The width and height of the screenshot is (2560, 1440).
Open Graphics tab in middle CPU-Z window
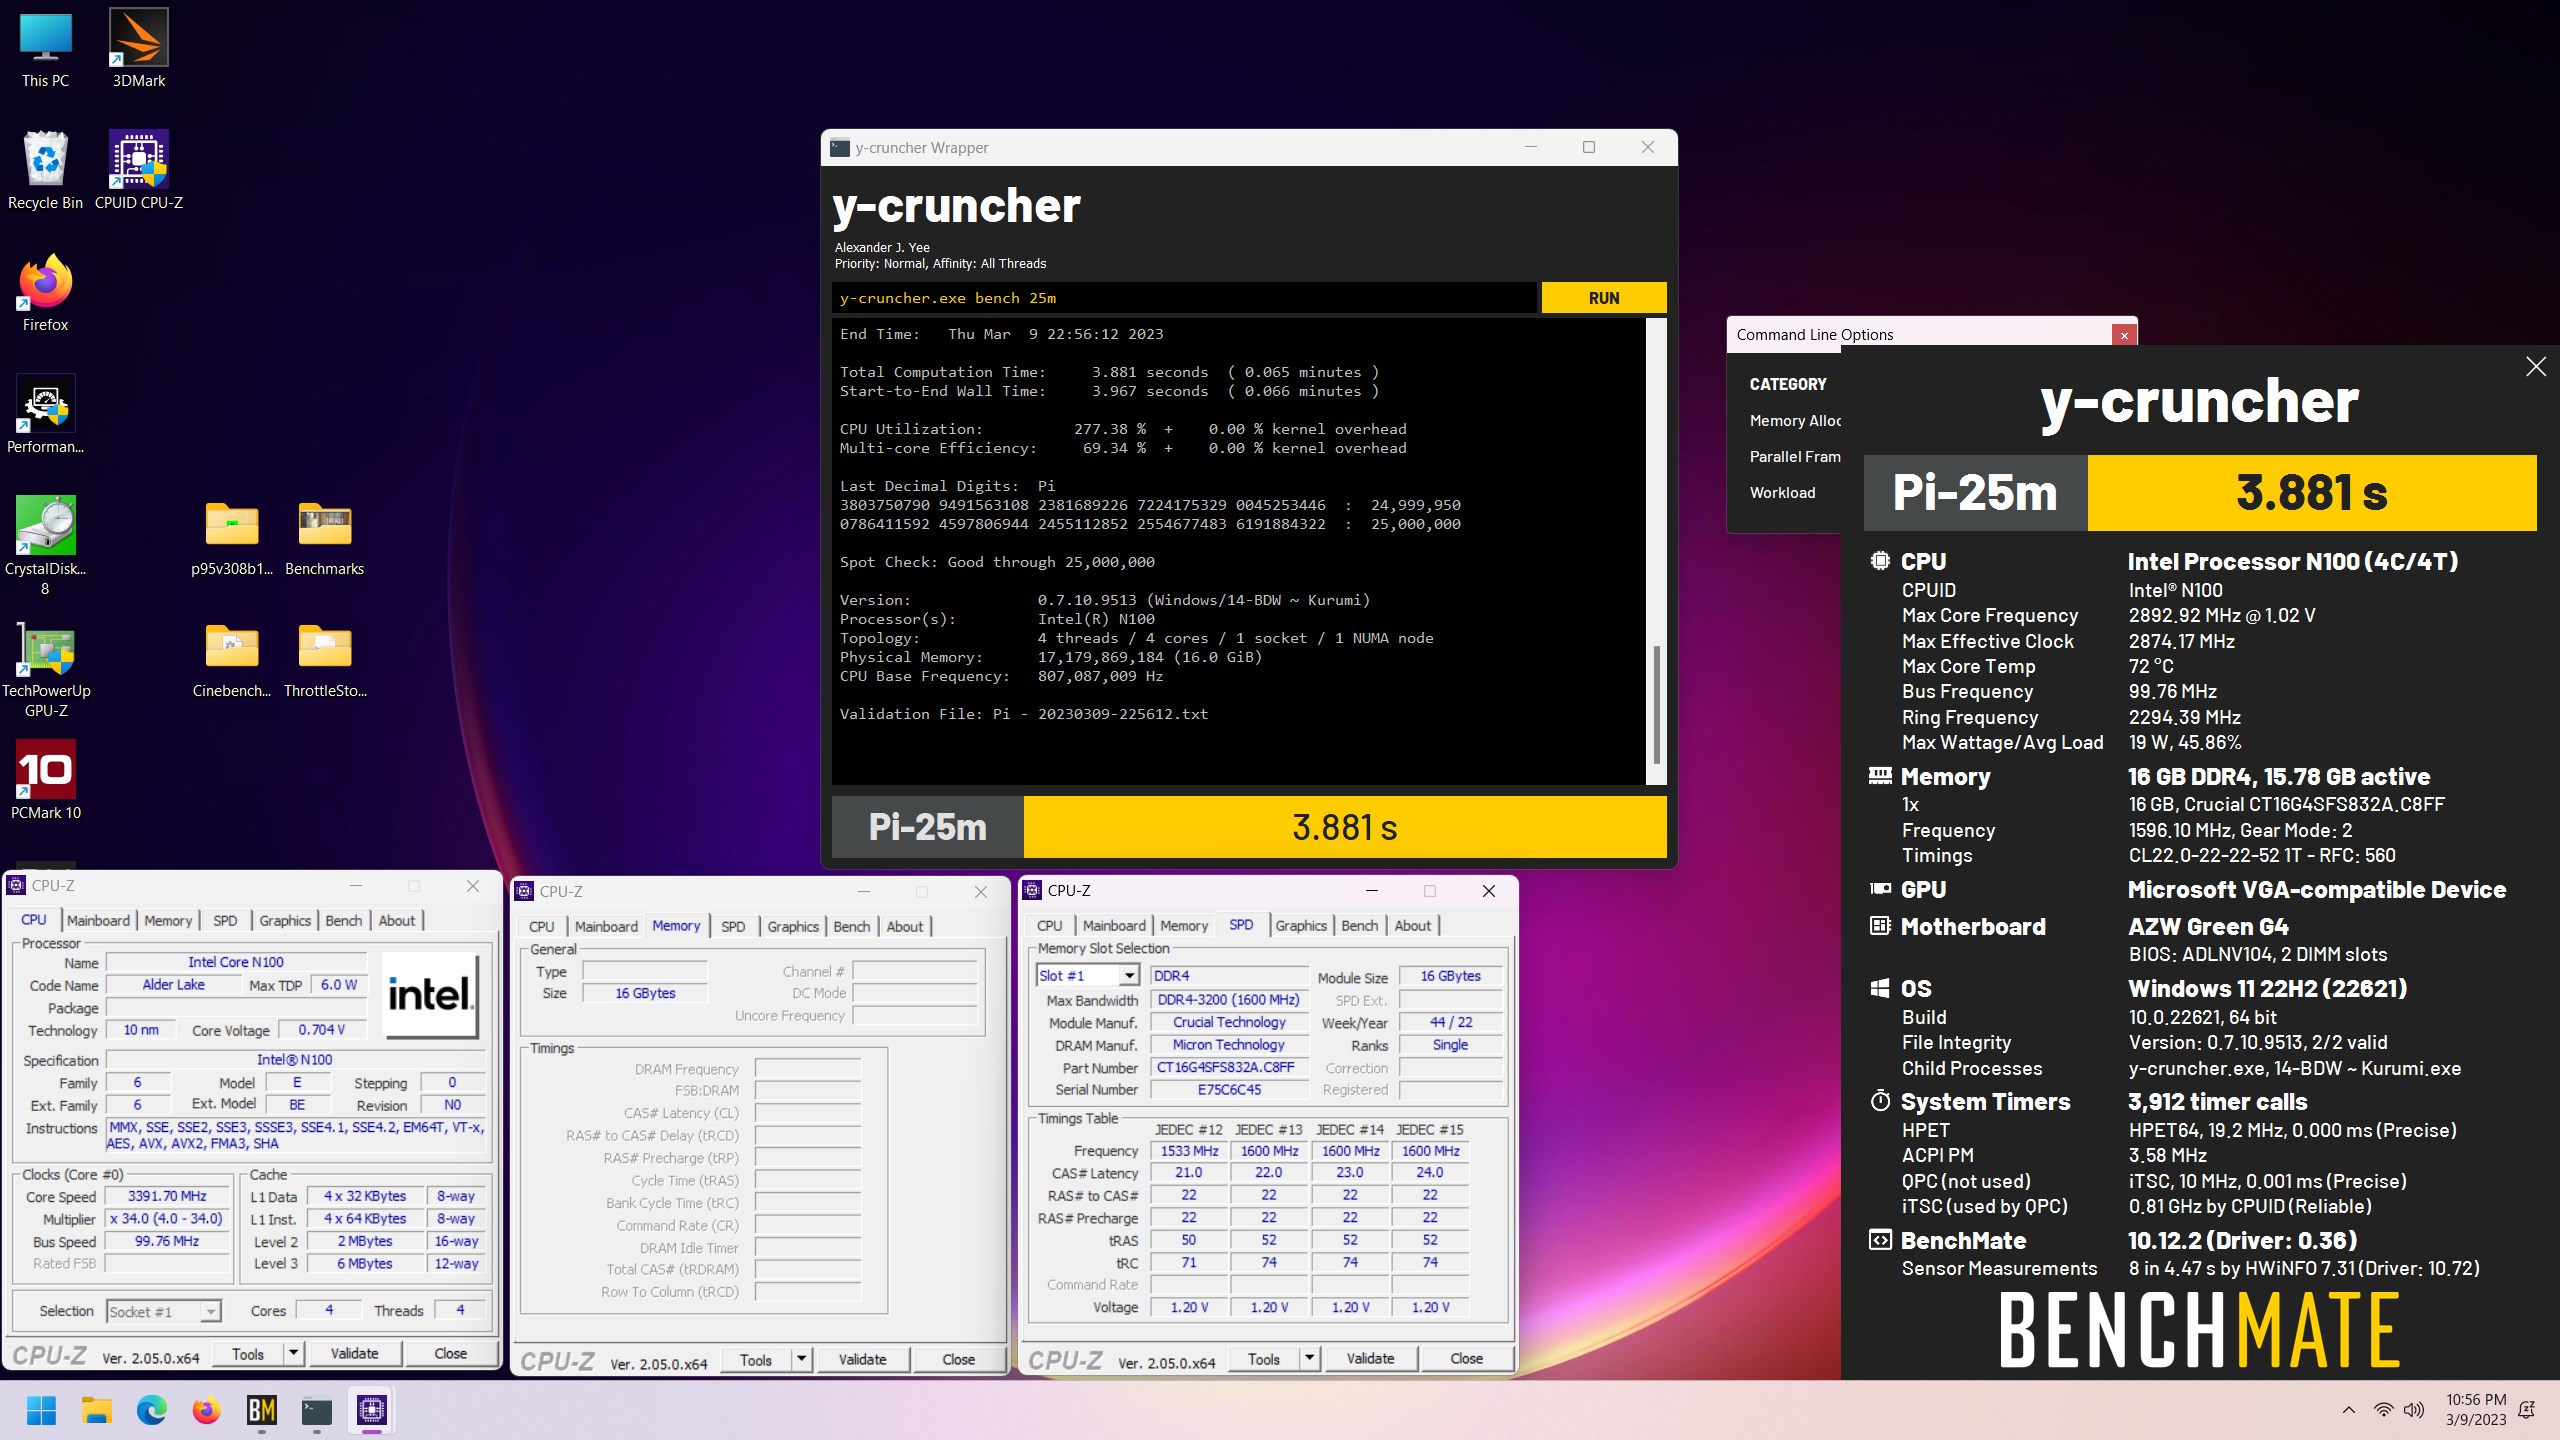click(x=793, y=926)
